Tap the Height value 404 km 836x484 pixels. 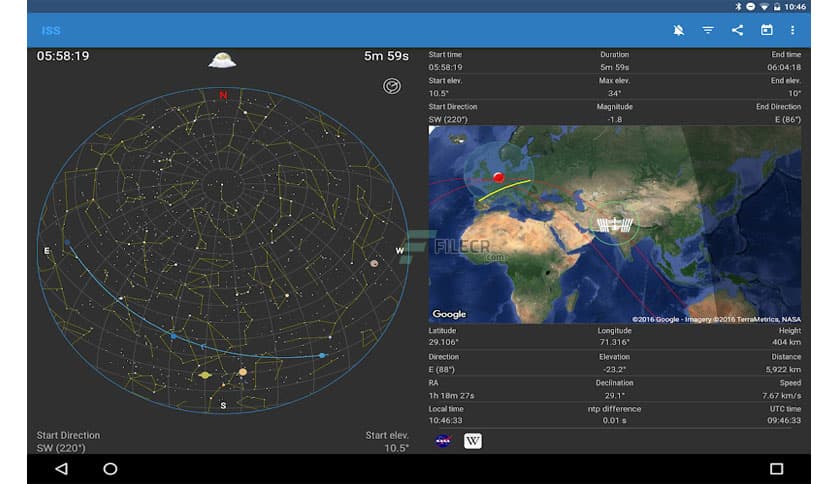pos(786,342)
